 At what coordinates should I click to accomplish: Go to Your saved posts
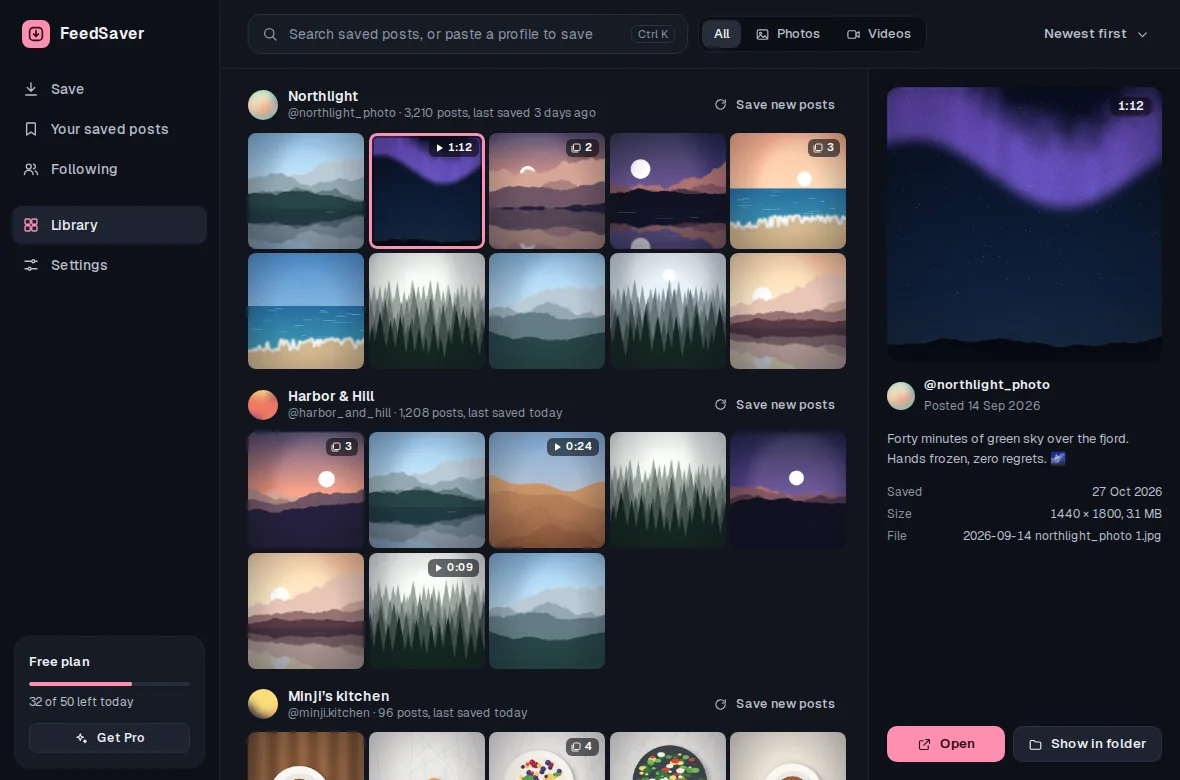tap(109, 129)
